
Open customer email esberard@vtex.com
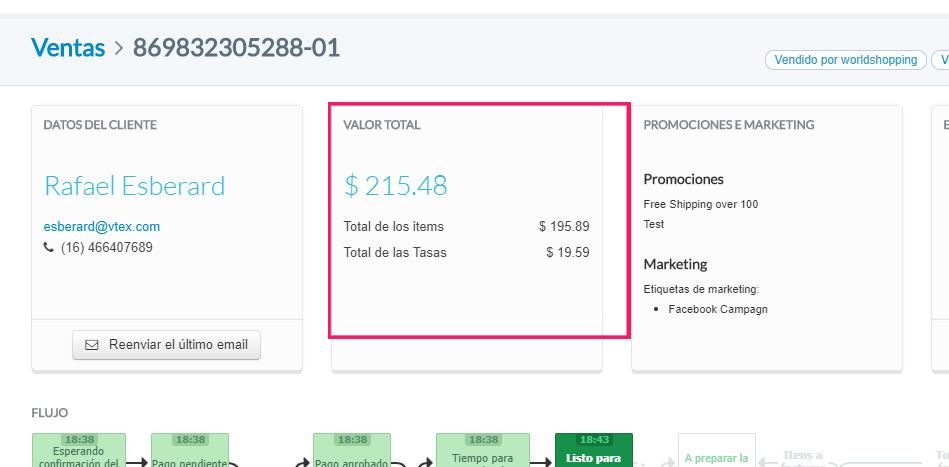[x=102, y=227]
